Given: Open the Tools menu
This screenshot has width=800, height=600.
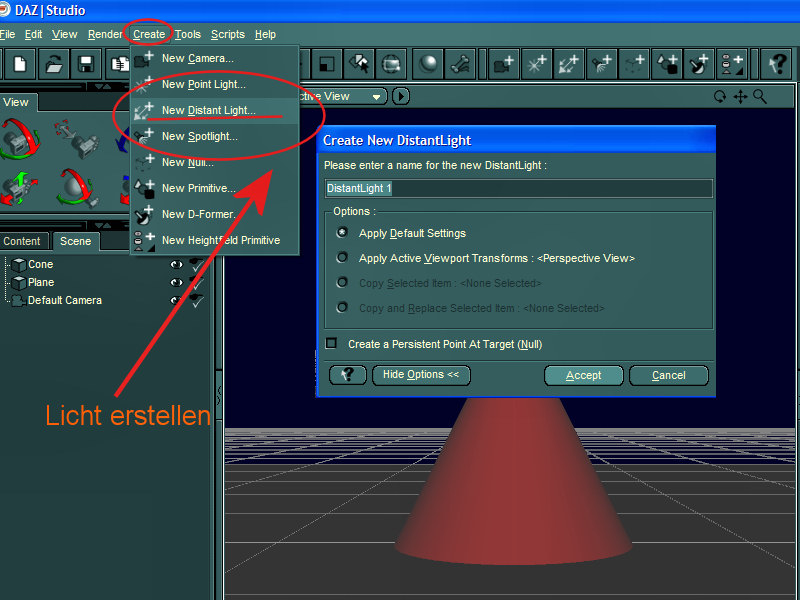Looking at the screenshot, I should point(187,34).
